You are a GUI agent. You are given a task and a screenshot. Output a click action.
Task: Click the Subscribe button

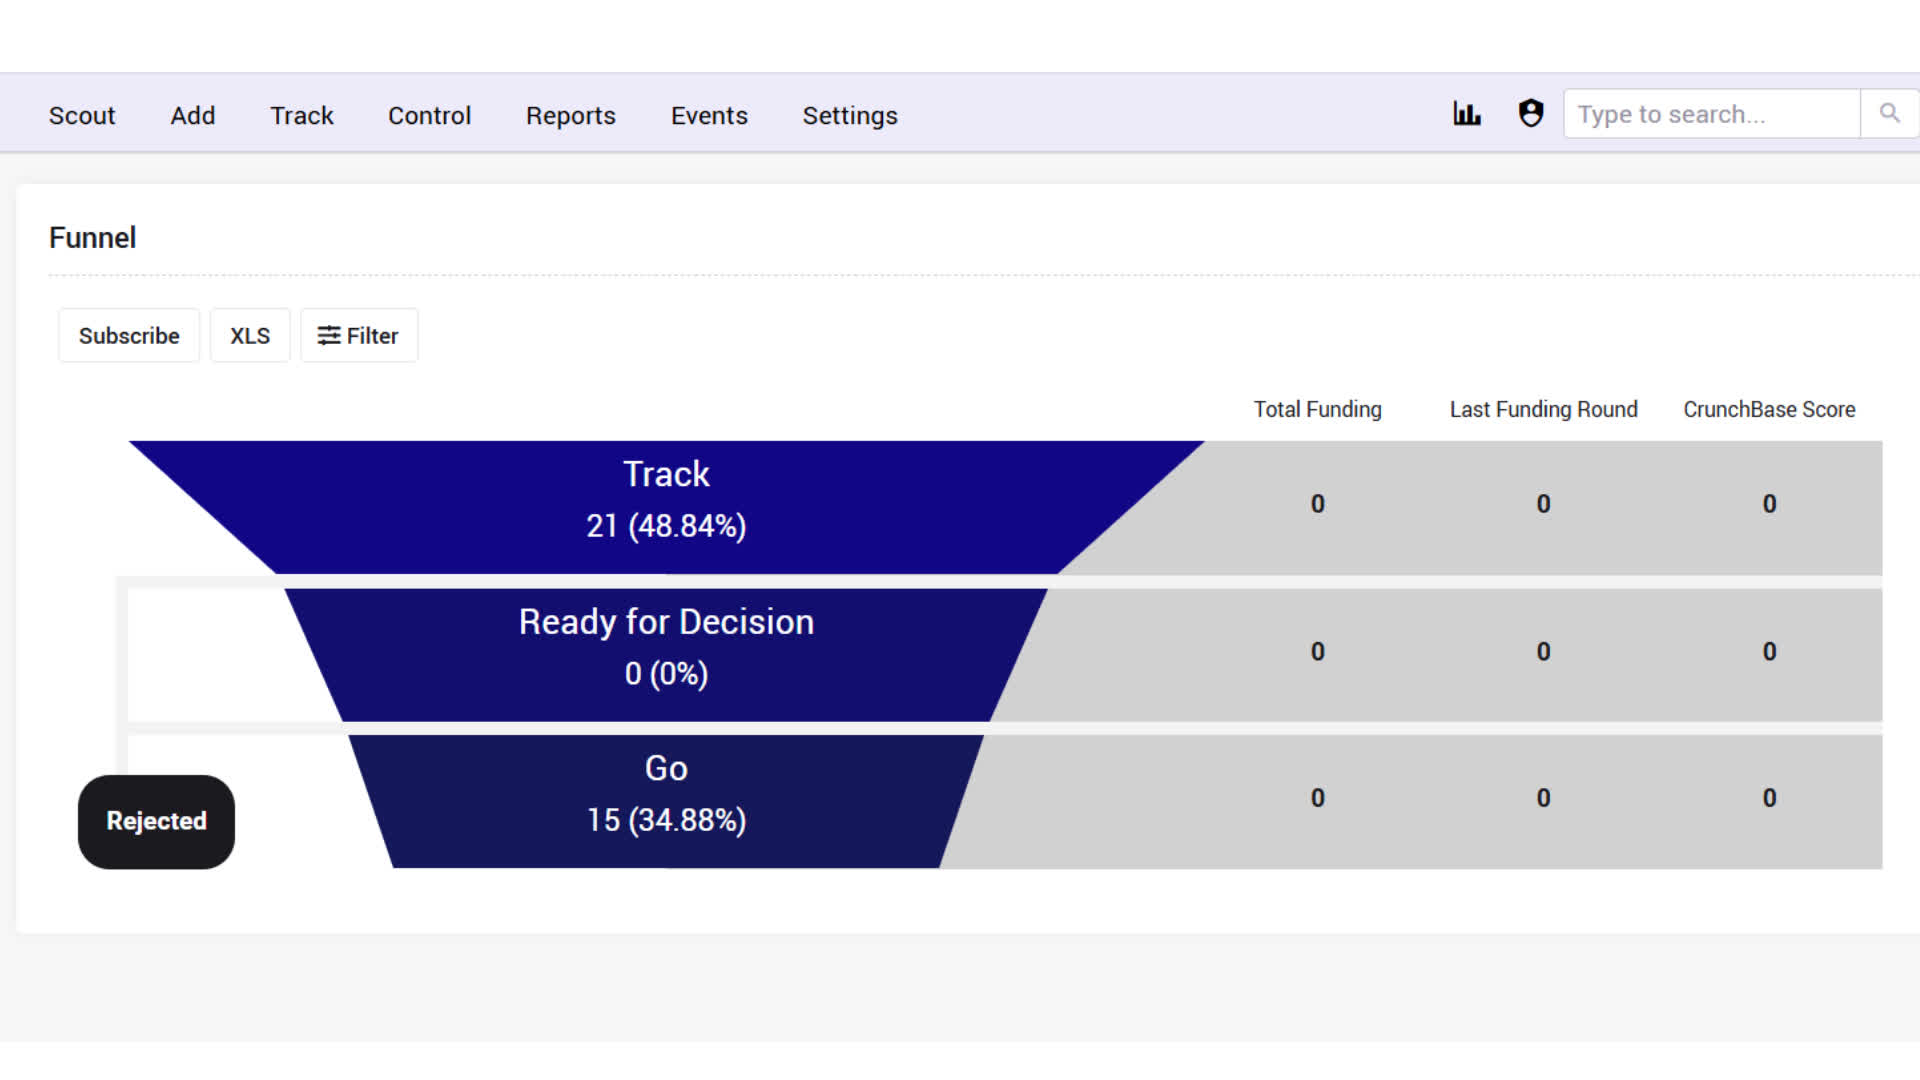click(129, 336)
